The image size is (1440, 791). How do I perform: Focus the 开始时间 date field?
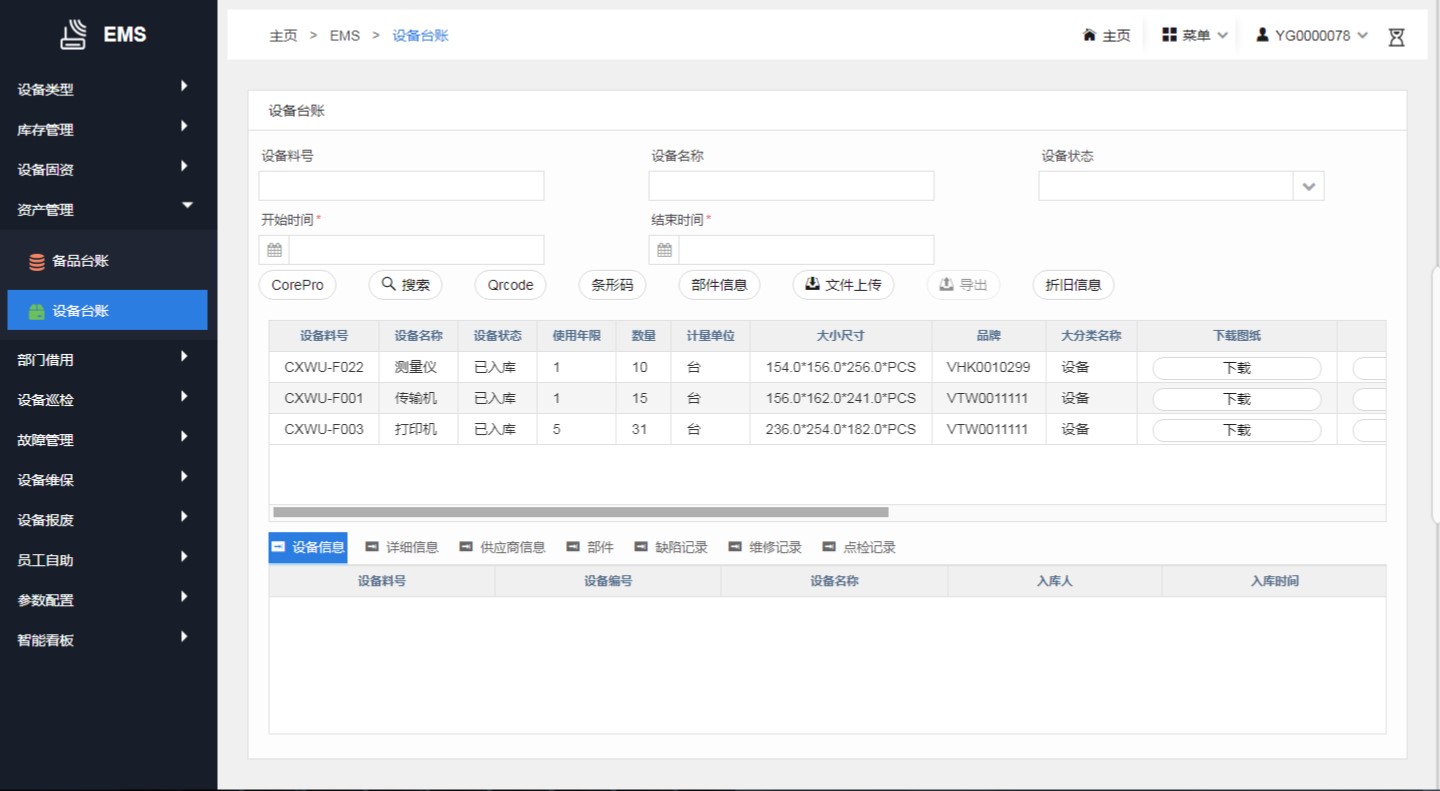click(x=416, y=250)
